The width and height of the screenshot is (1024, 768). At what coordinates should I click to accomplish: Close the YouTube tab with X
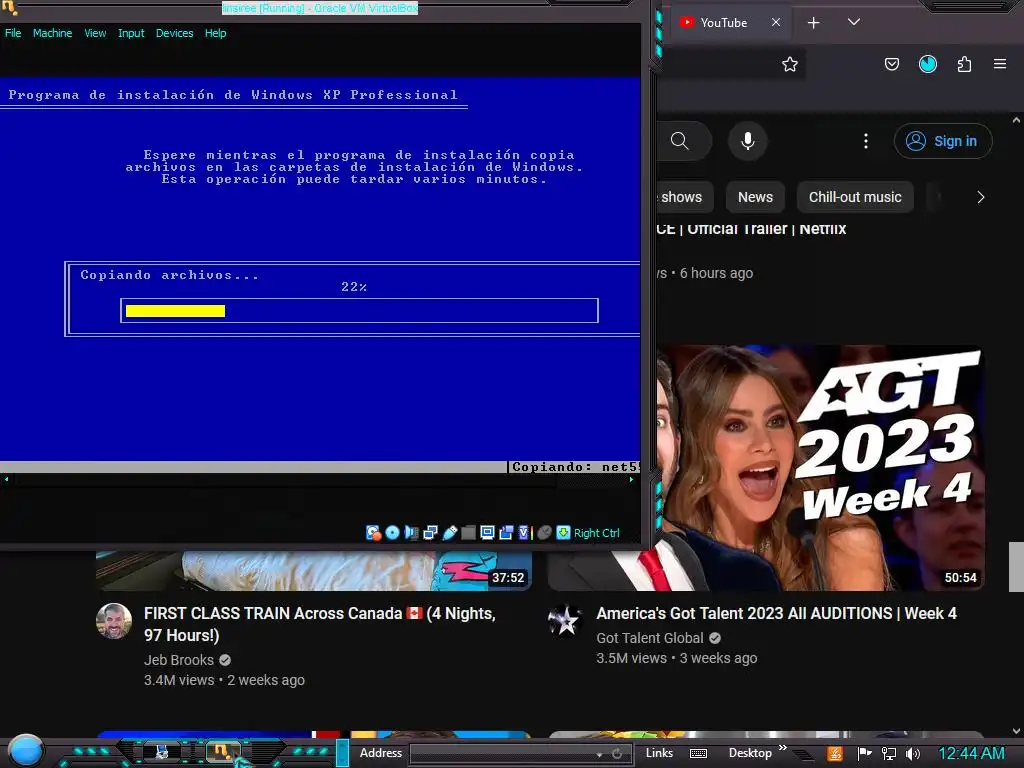tap(776, 22)
